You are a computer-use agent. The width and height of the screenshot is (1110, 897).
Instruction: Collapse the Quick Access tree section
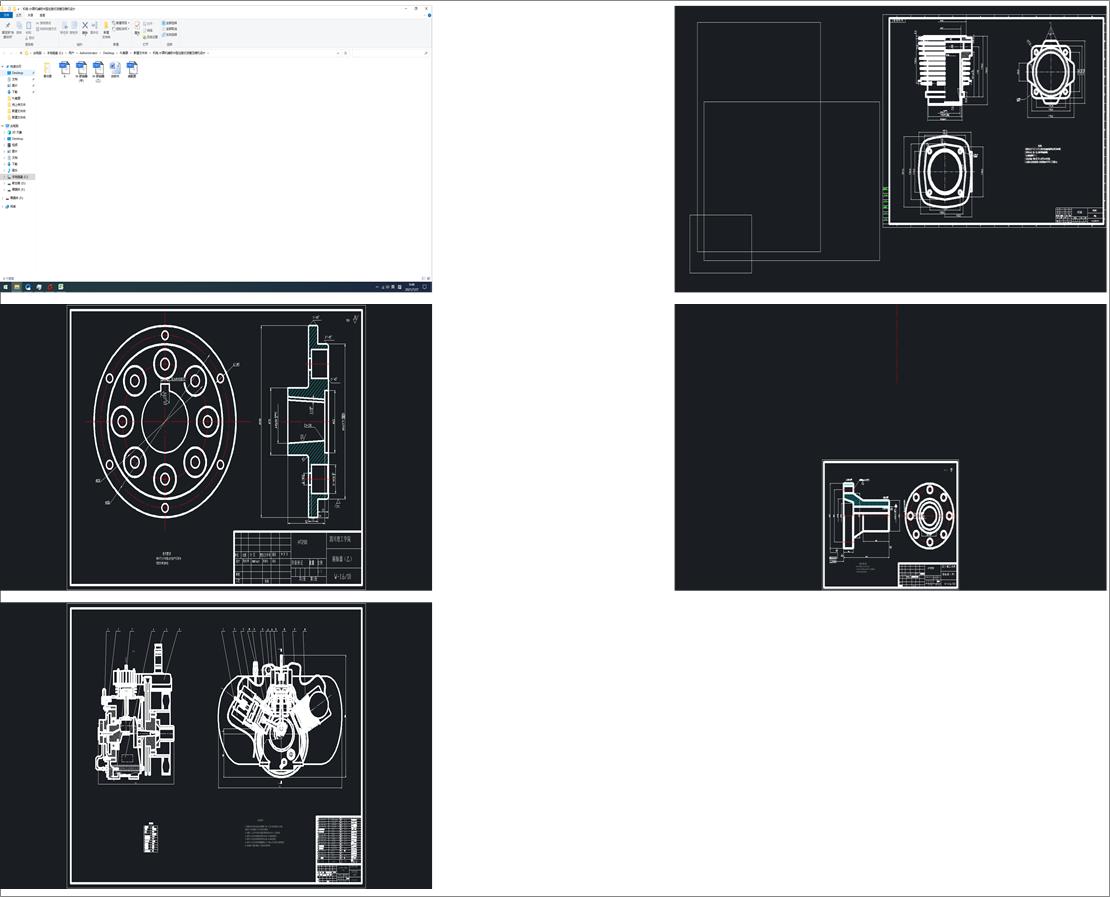pyautogui.click(x=4, y=66)
